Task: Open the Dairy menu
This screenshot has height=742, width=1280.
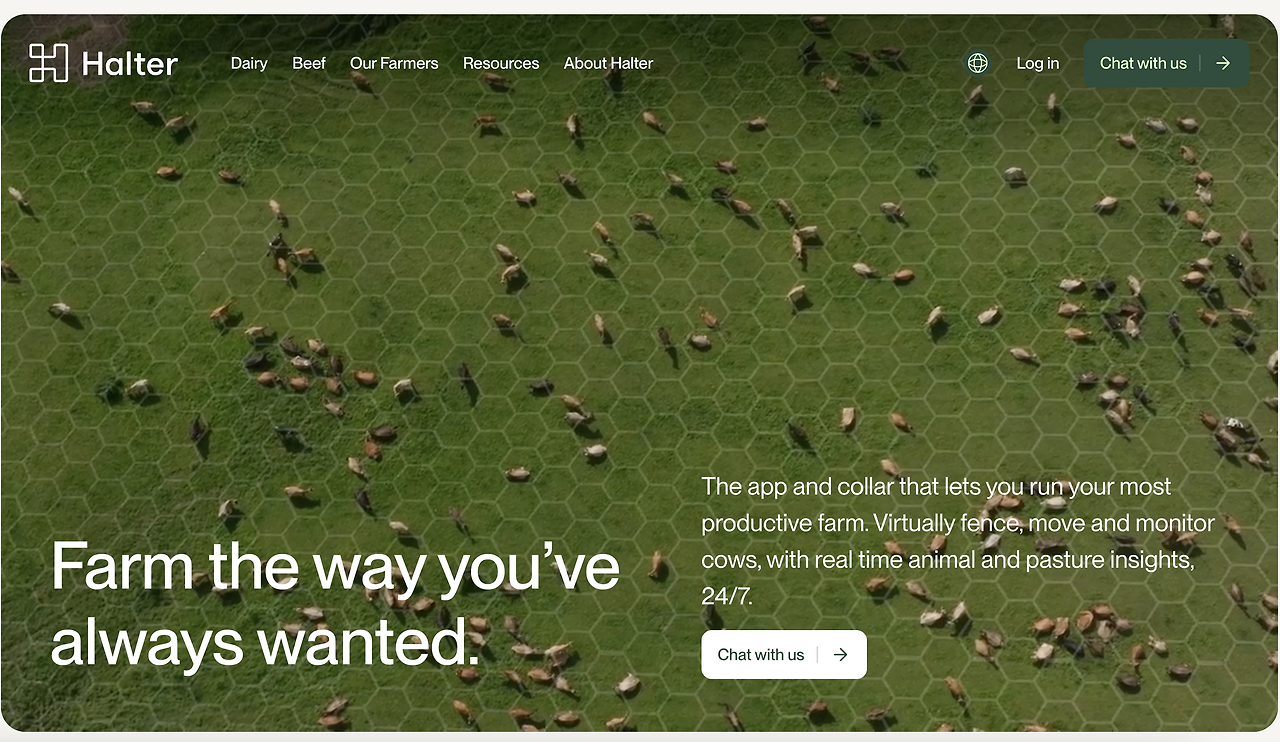Action: coord(249,63)
